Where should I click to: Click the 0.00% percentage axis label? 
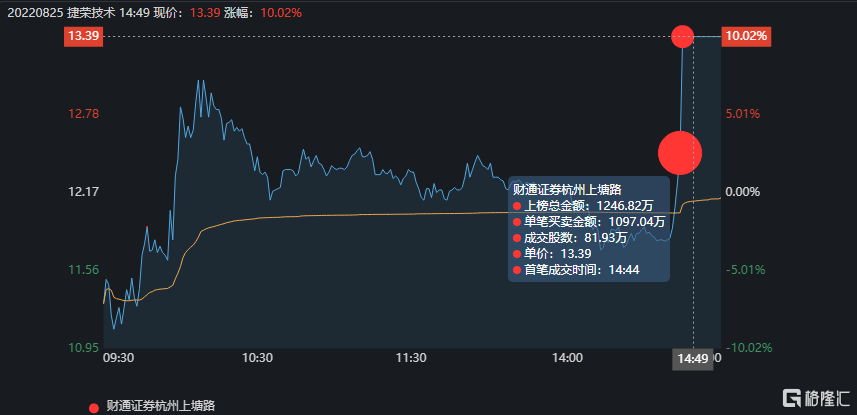point(744,192)
